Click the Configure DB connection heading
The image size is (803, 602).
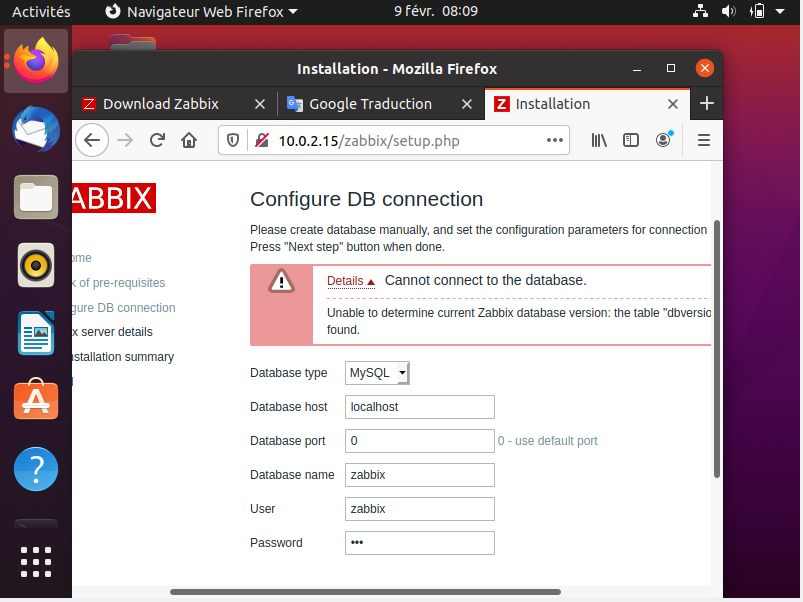[x=366, y=199]
